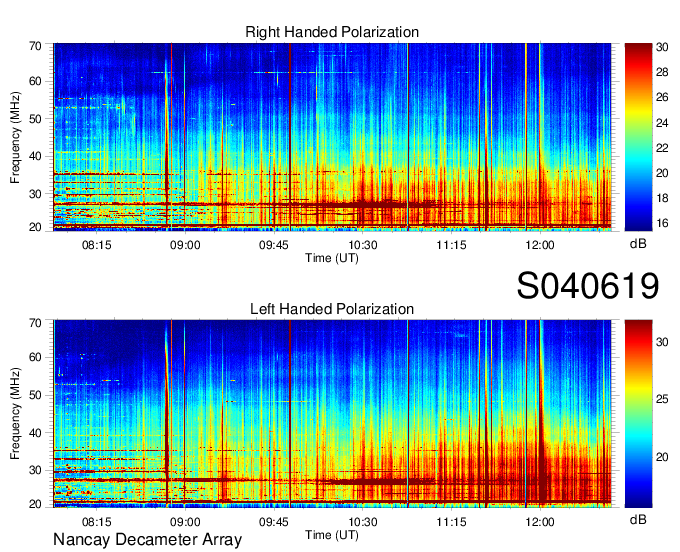Click the right-handed plot's color scale bar
The width and height of the screenshot is (680, 552).
point(638,137)
